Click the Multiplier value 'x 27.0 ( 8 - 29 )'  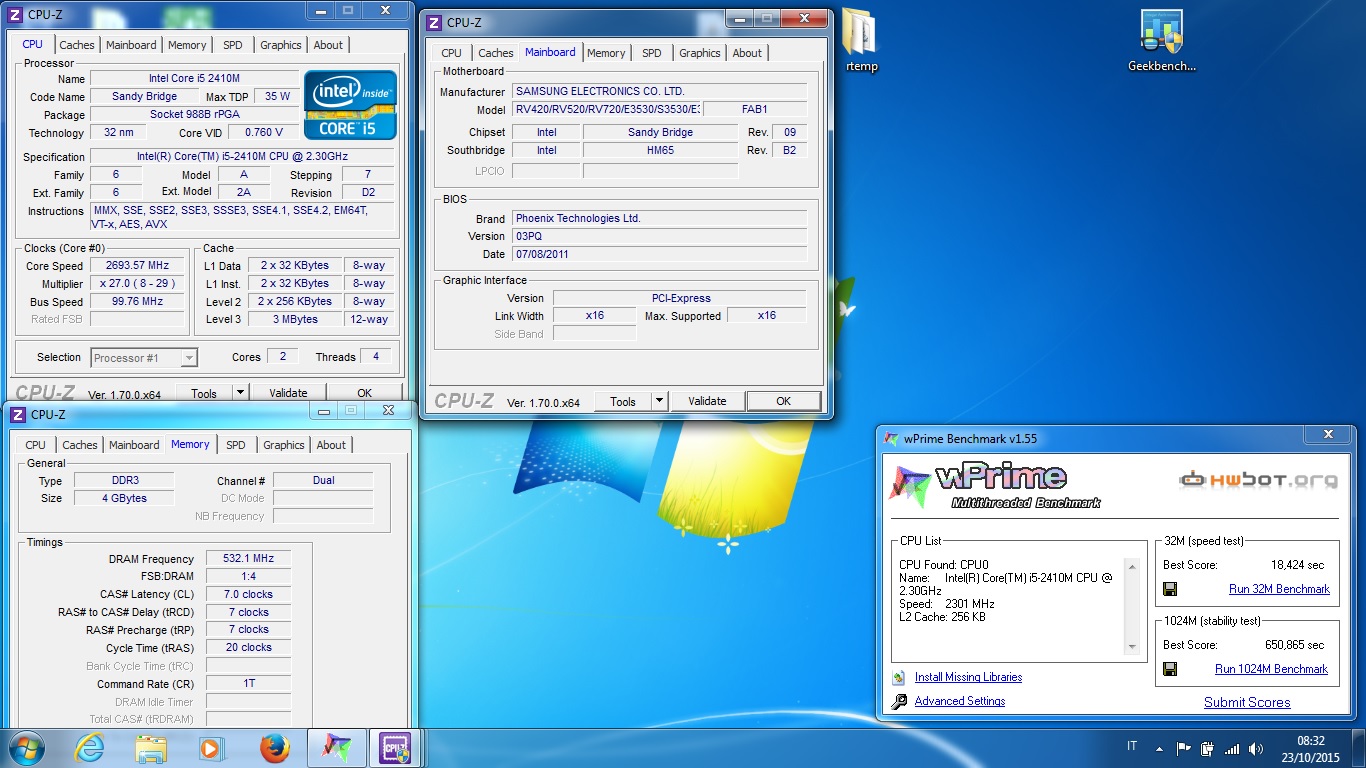click(x=137, y=284)
